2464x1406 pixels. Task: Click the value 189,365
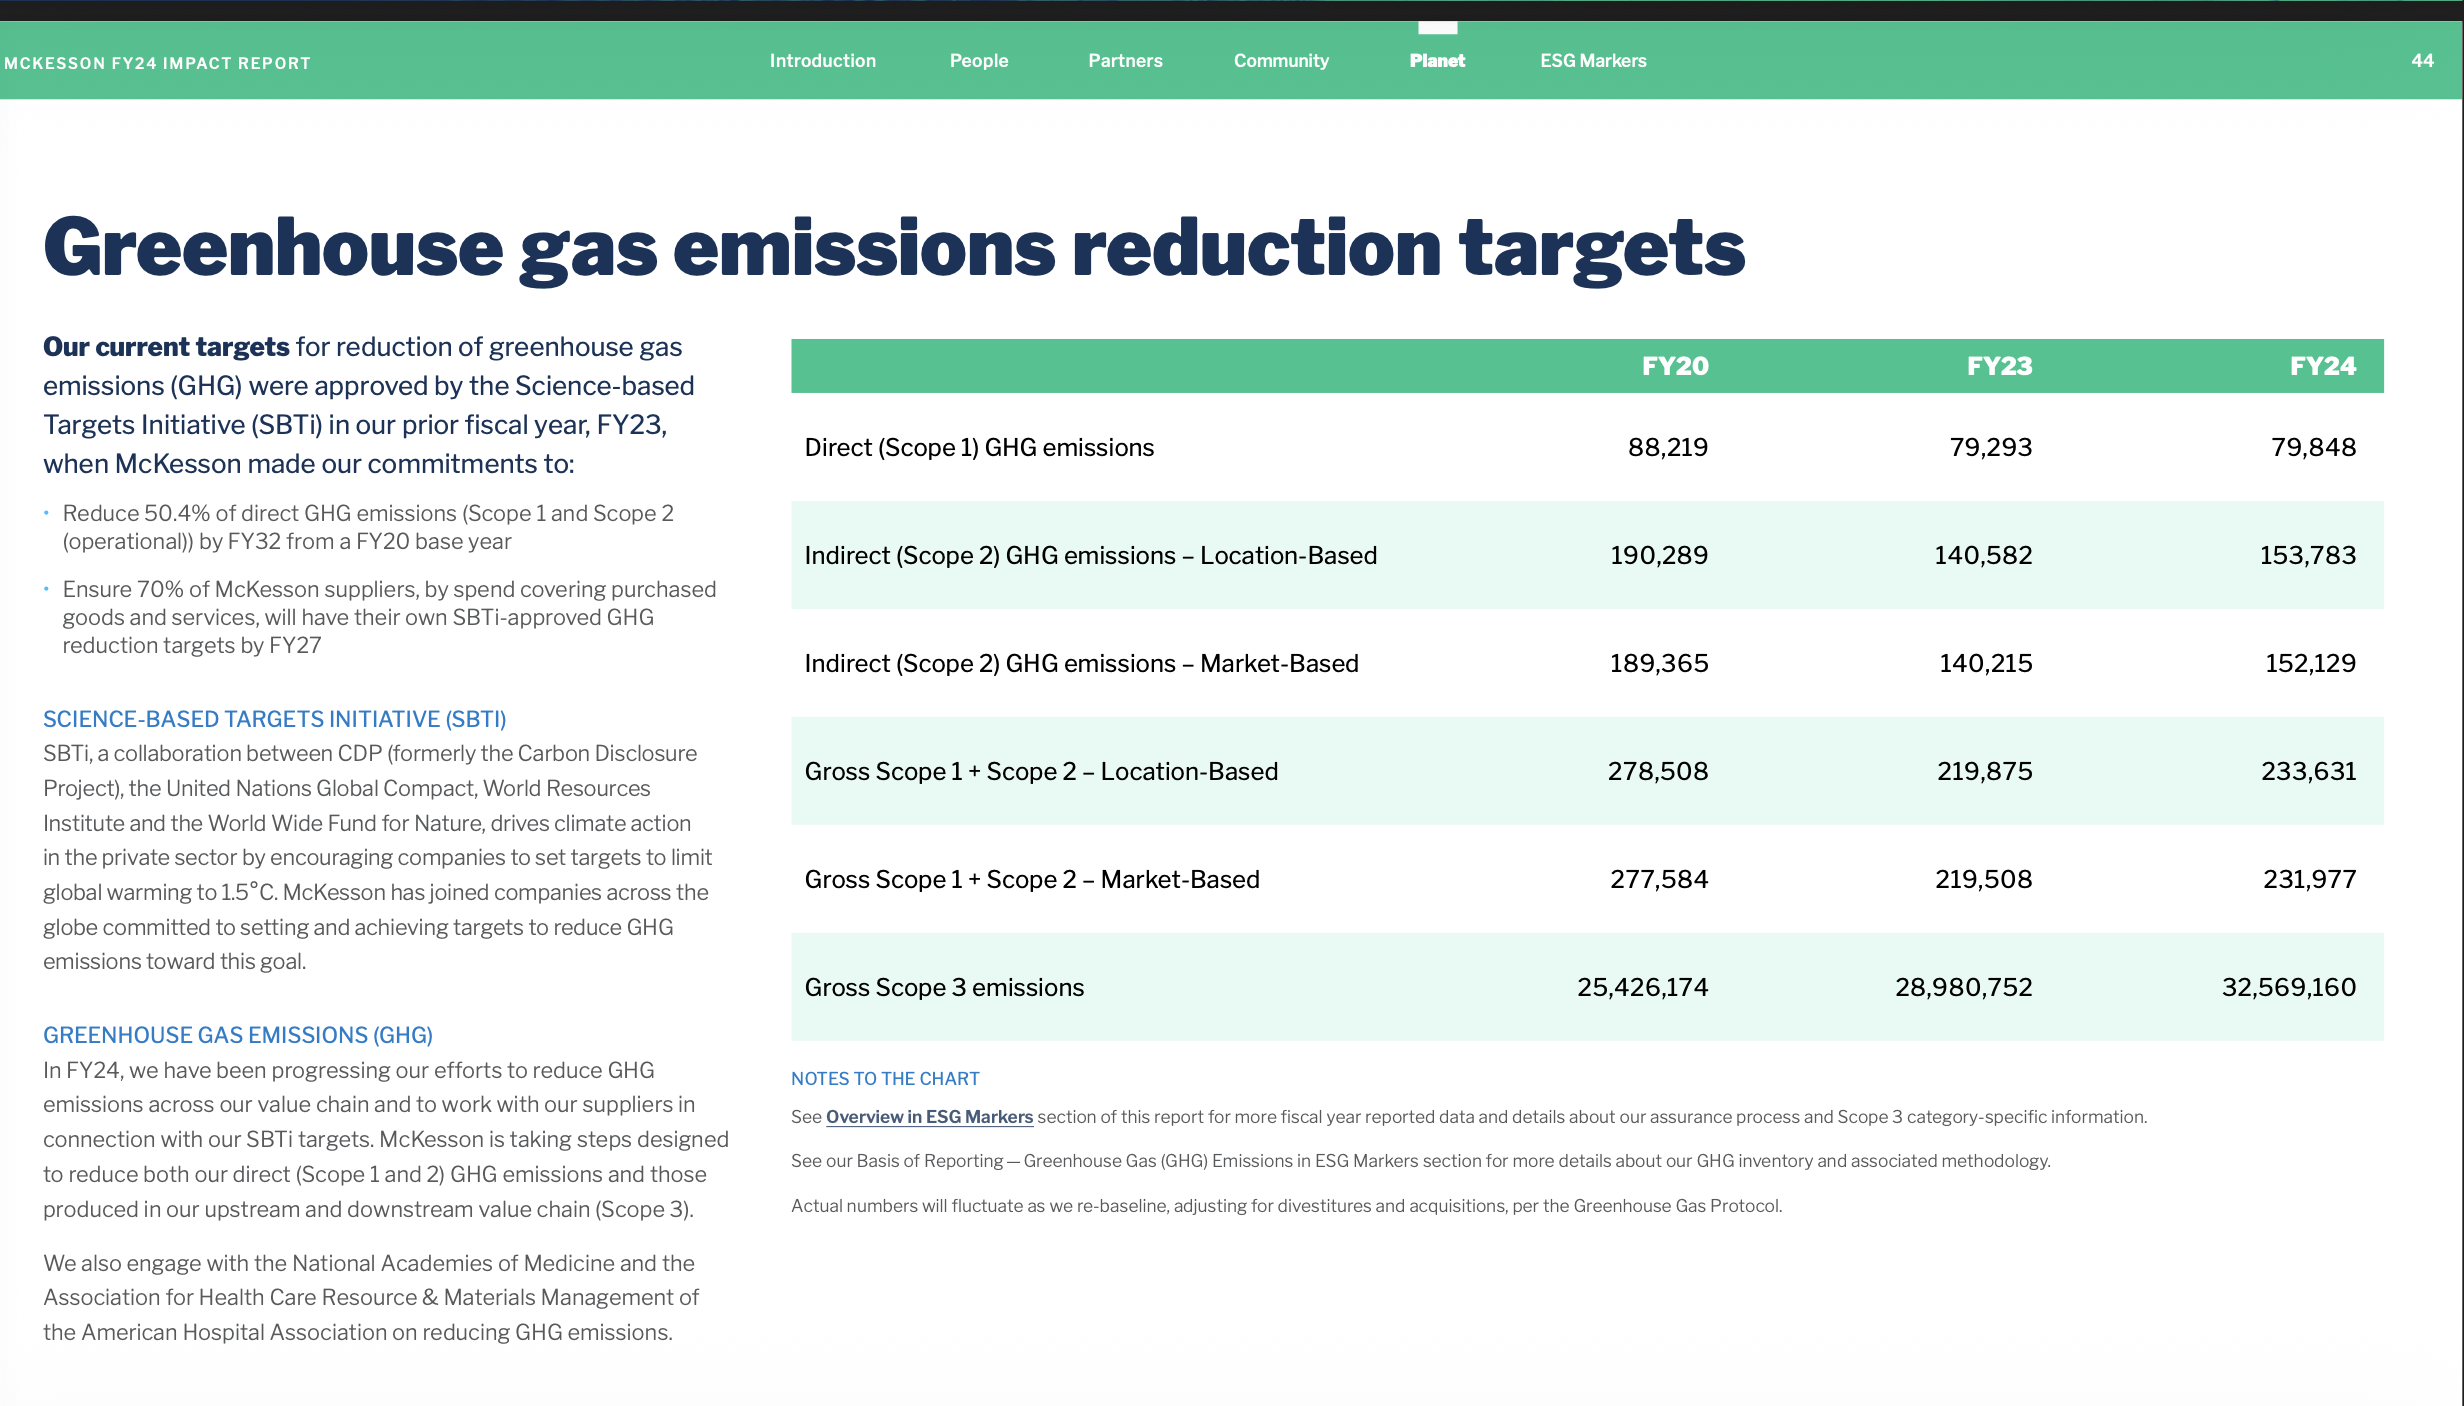pyautogui.click(x=1659, y=663)
